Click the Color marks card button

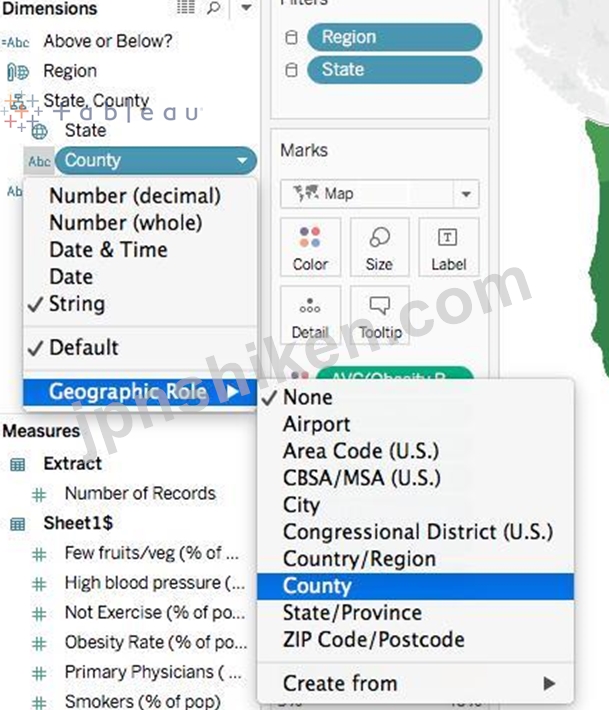(x=310, y=247)
